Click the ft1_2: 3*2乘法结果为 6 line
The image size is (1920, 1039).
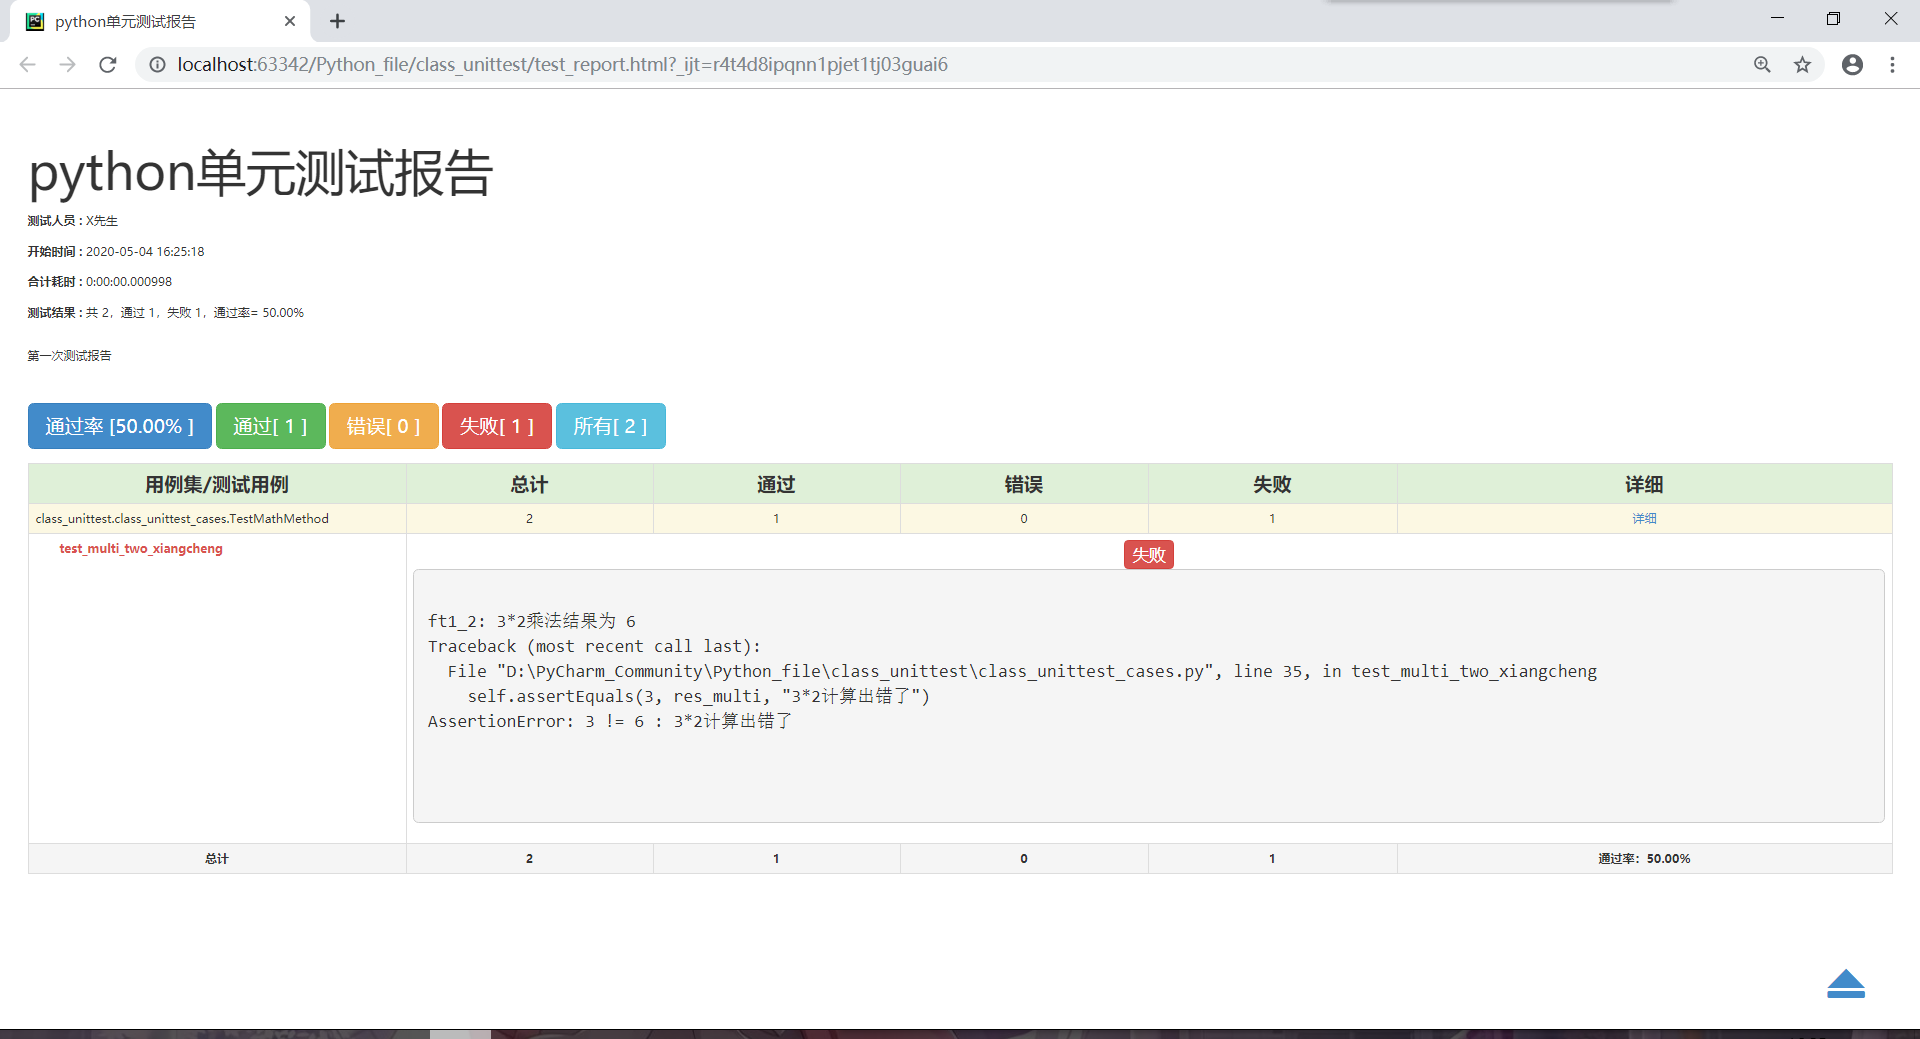(x=532, y=622)
